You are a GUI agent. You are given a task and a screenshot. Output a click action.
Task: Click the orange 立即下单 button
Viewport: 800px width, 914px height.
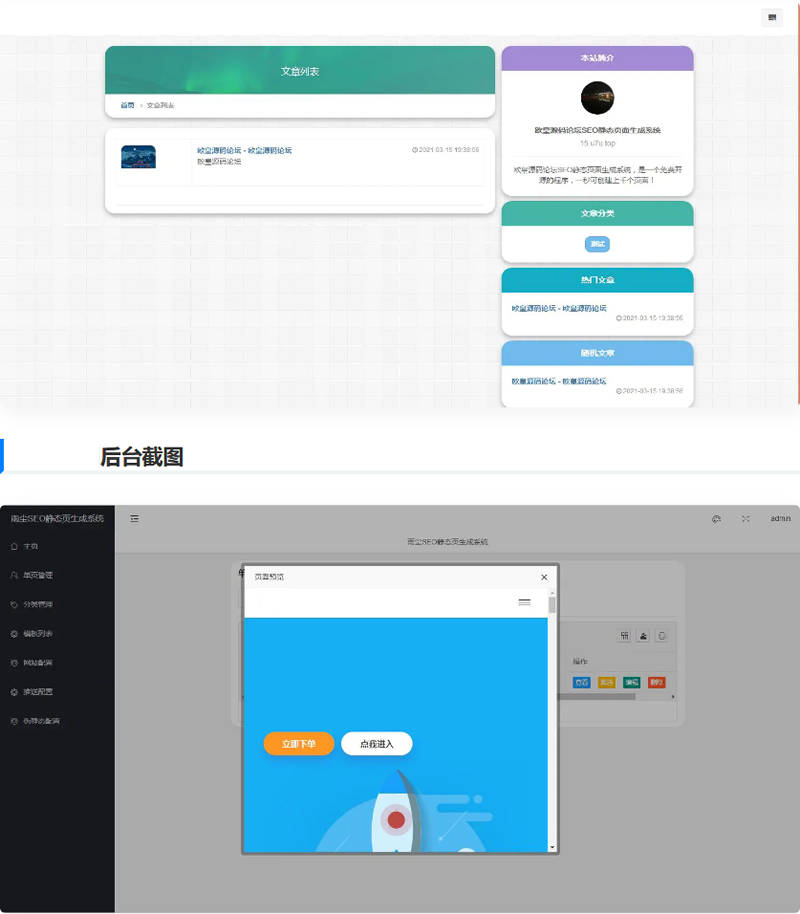coord(299,744)
